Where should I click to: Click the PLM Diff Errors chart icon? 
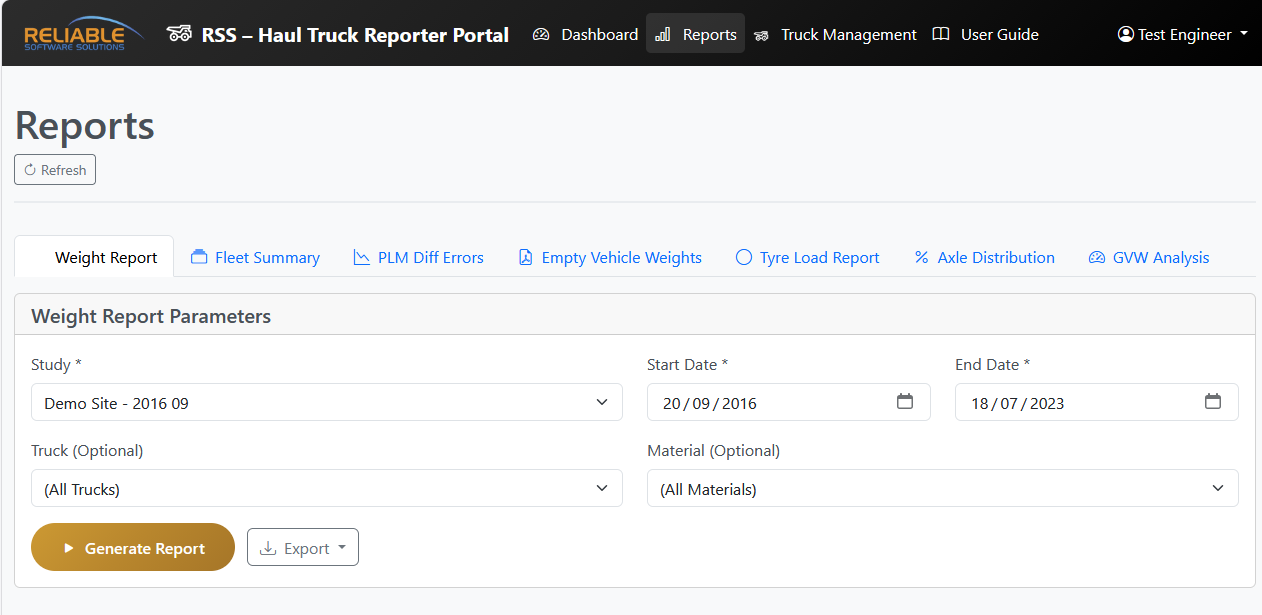[x=362, y=257]
